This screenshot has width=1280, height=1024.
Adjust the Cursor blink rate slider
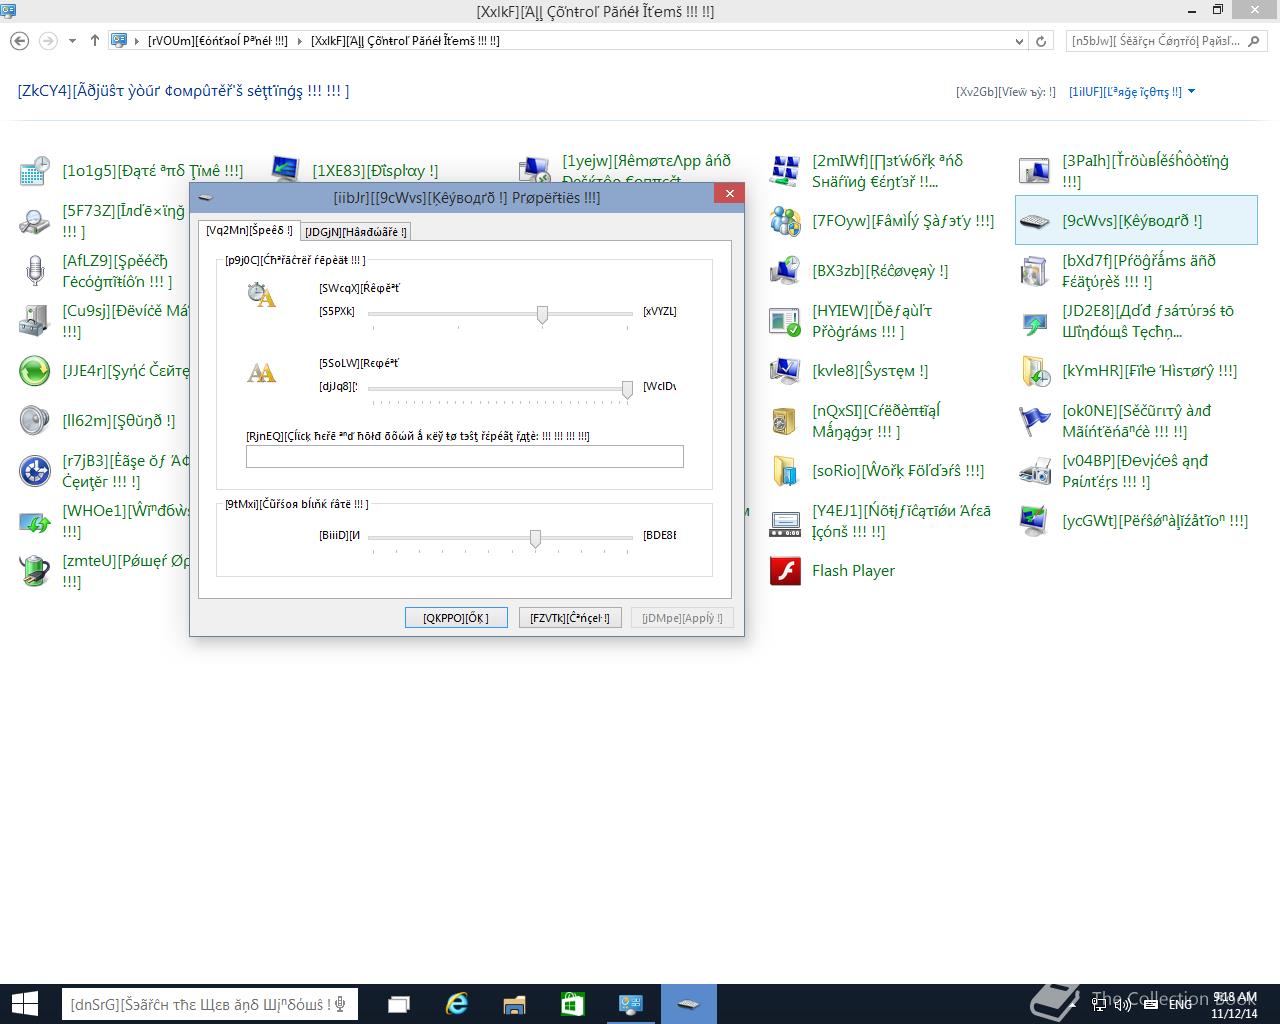pyautogui.click(x=535, y=539)
